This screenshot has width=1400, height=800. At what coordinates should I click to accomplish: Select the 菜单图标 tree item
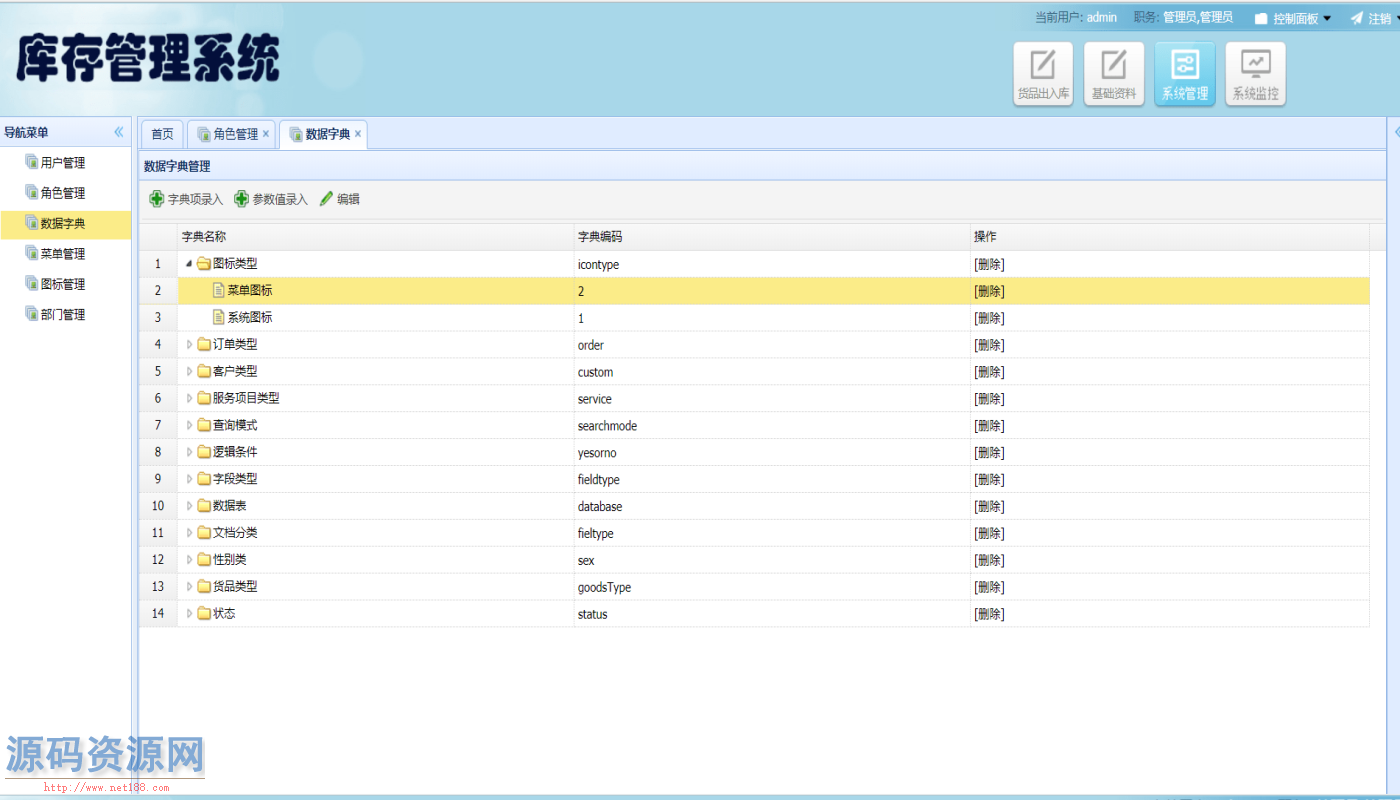tap(249, 291)
